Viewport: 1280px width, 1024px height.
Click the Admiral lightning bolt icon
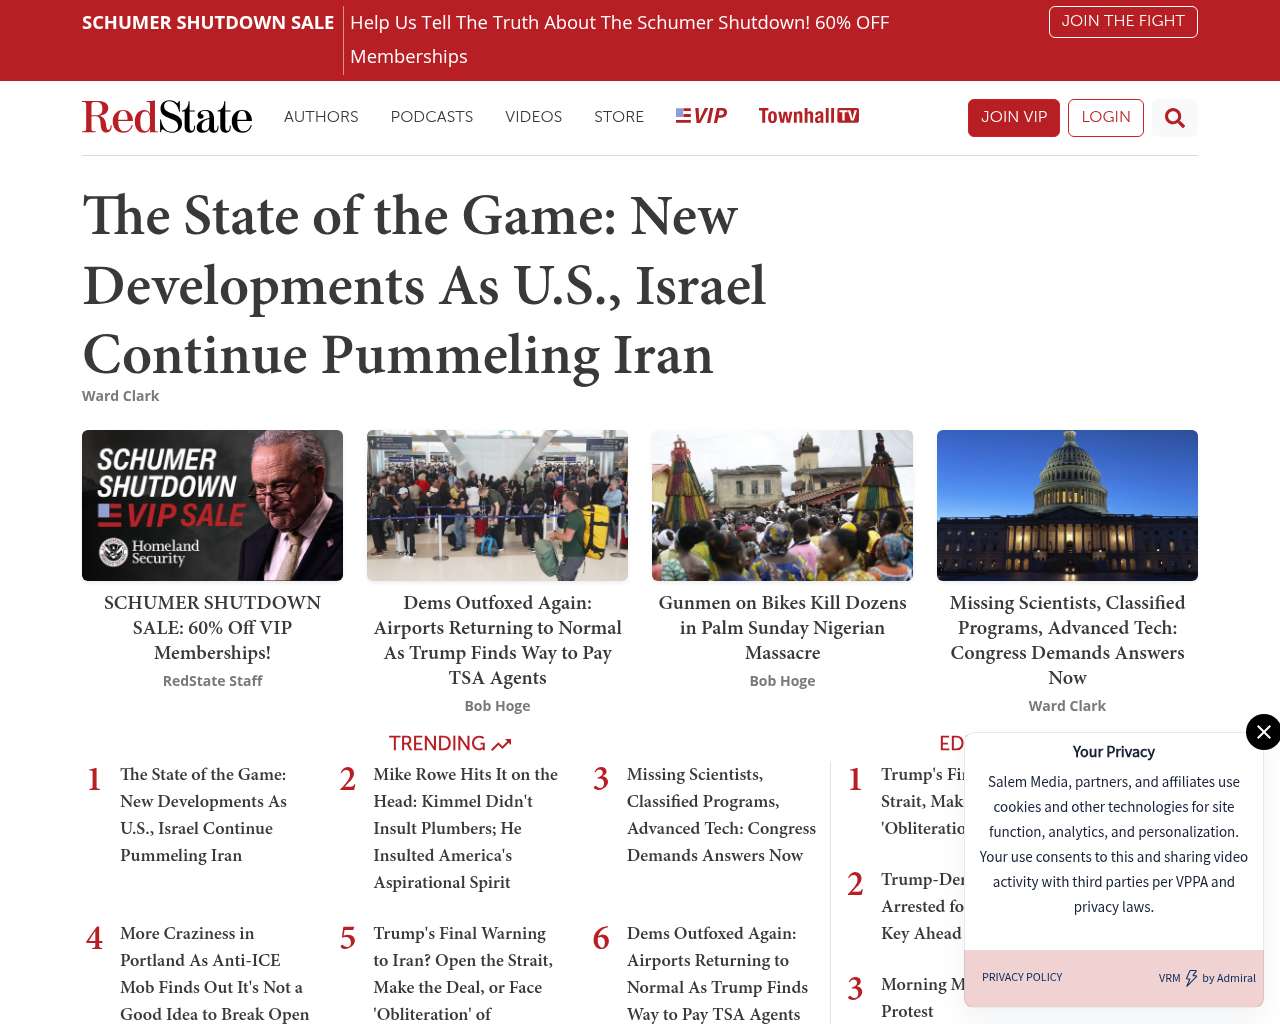pyautogui.click(x=1191, y=978)
